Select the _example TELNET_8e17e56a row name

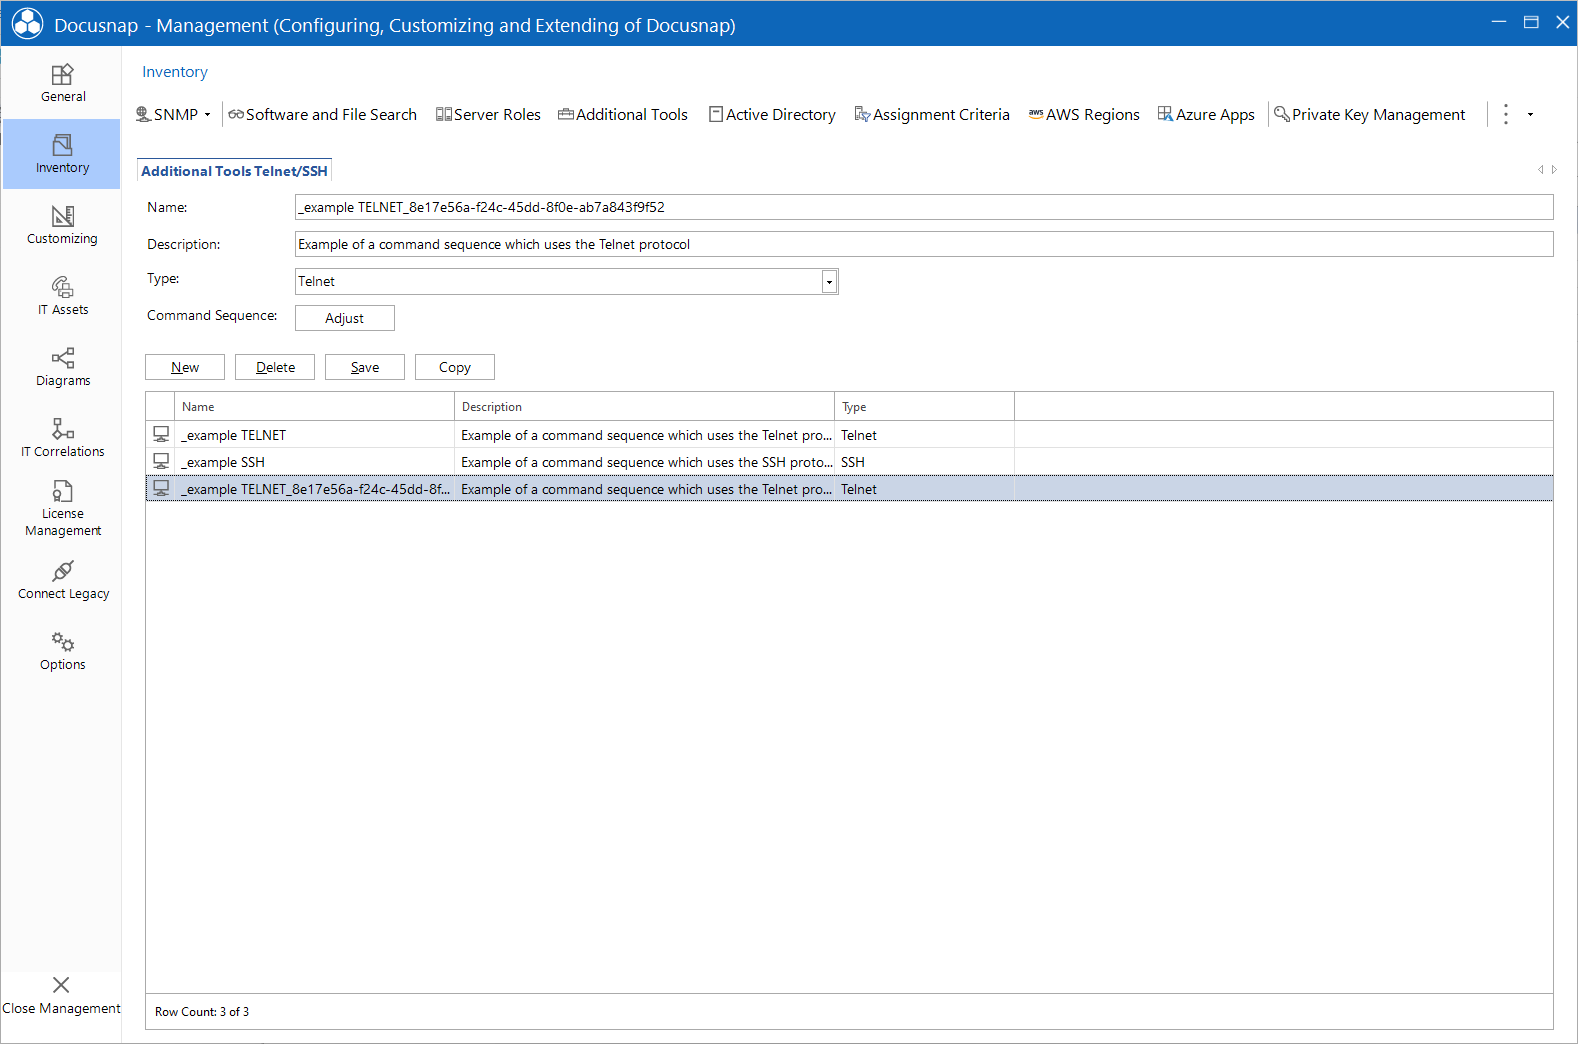click(315, 489)
